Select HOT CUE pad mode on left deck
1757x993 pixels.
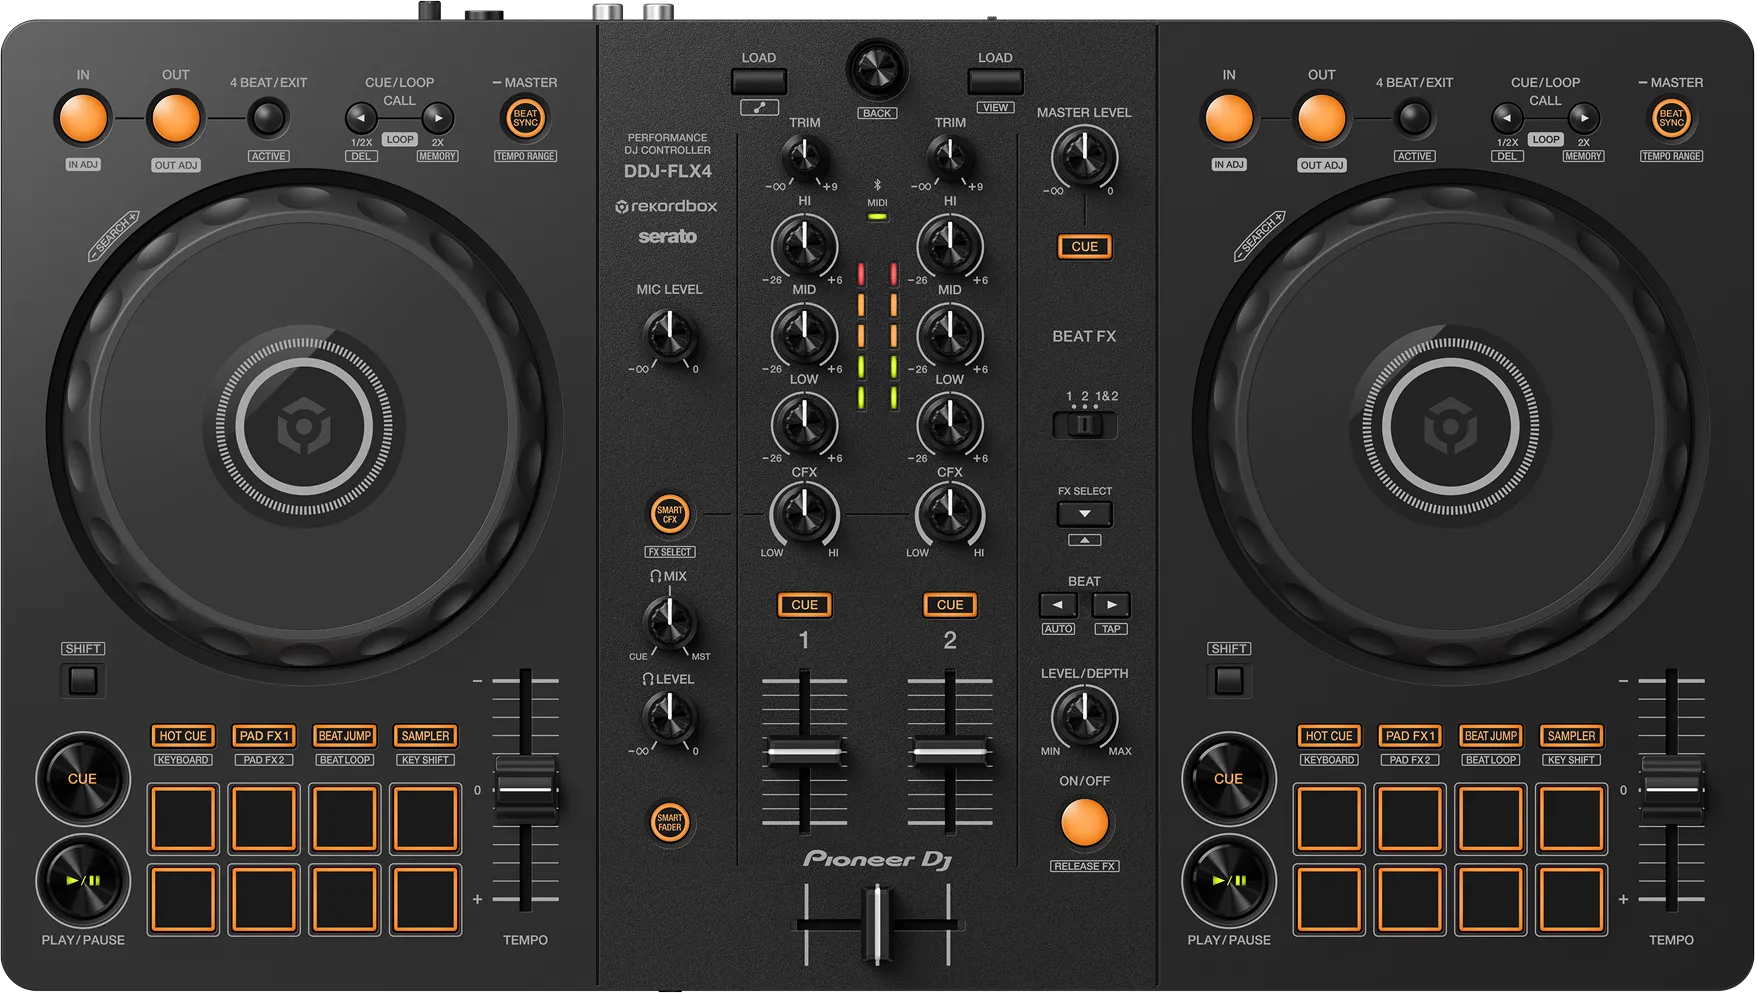point(183,736)
